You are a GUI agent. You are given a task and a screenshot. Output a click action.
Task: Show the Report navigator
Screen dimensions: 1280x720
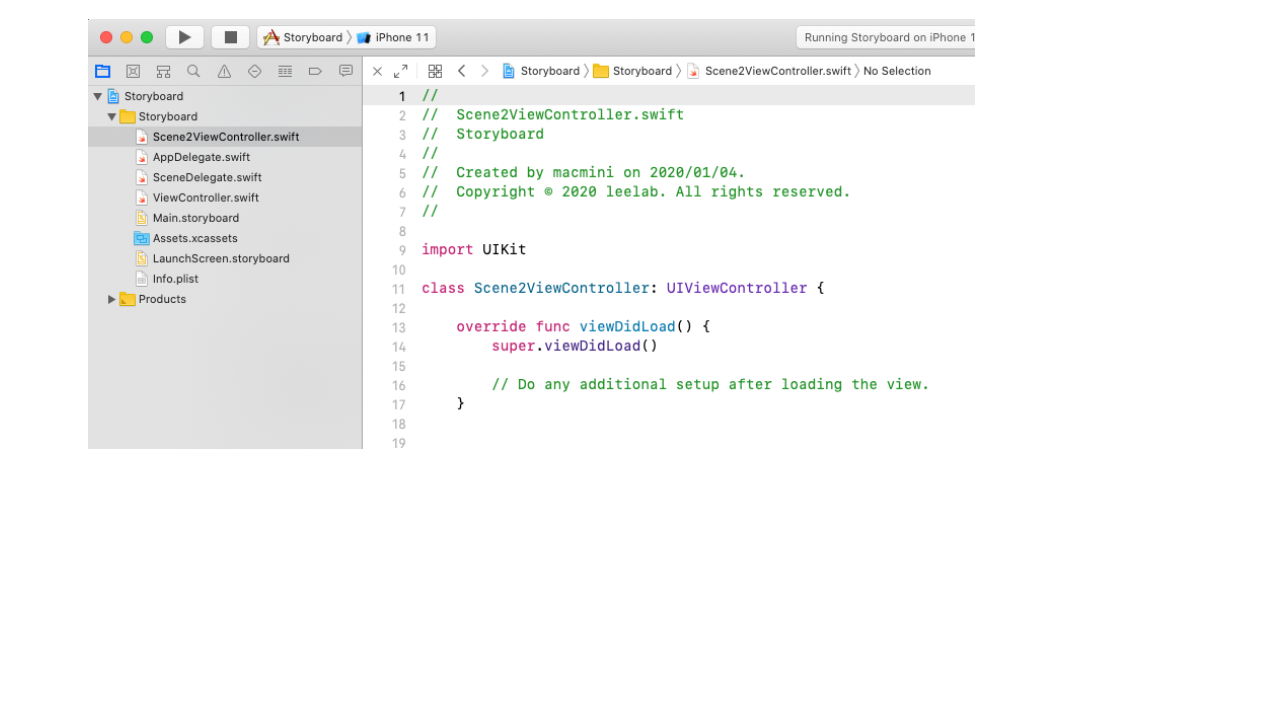(346, 71)
